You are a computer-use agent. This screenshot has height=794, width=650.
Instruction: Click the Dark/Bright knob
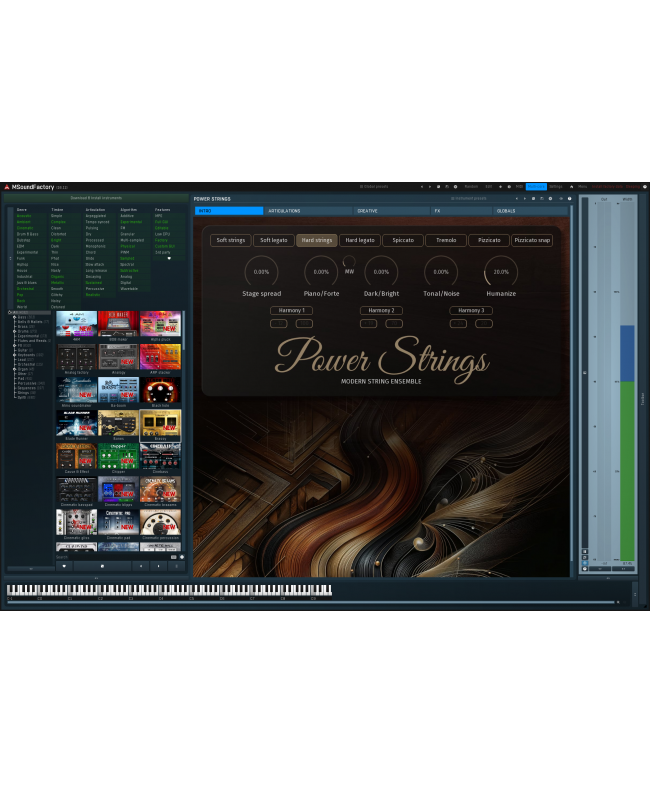click(381, 272)
